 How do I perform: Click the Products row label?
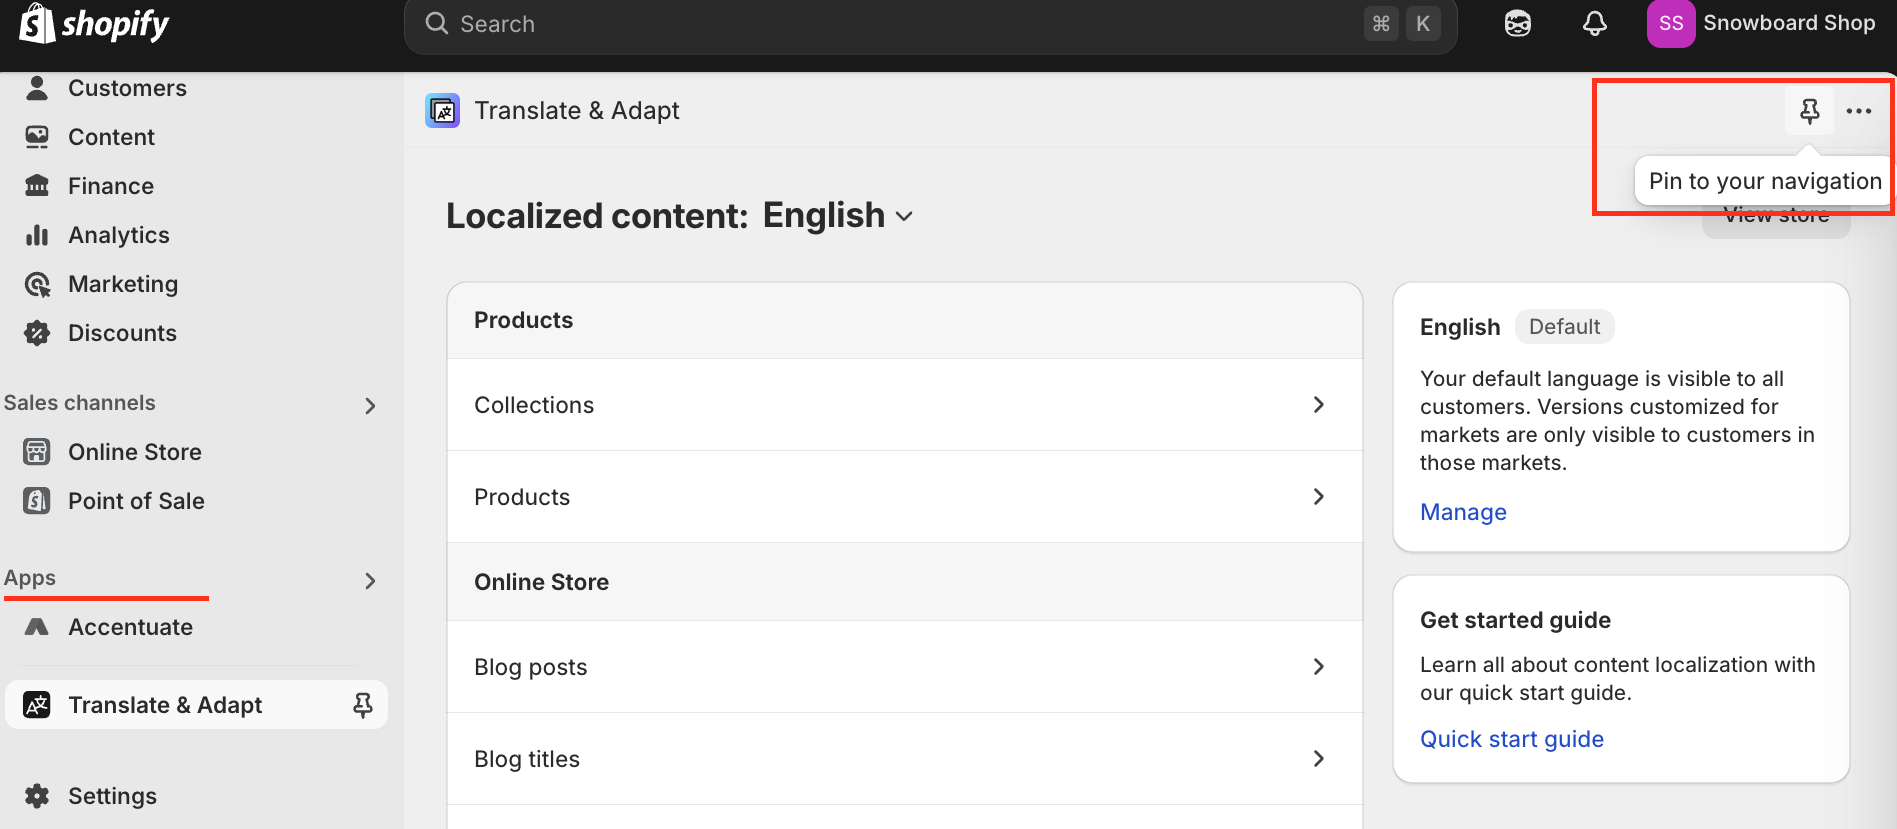(x=522, y=497)
